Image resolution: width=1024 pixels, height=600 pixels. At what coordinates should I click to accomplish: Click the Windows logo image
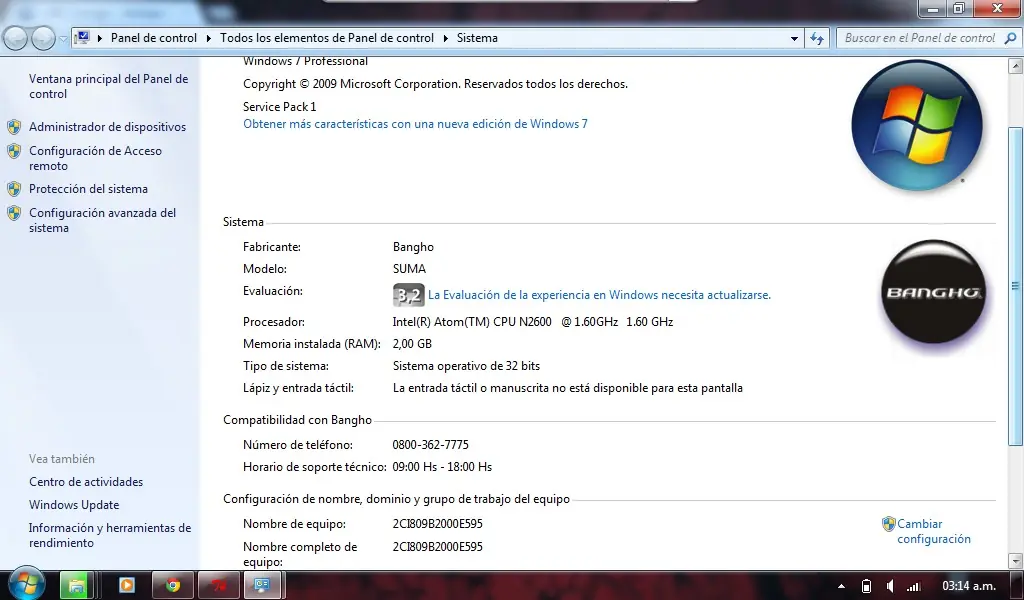click(917, 125)
